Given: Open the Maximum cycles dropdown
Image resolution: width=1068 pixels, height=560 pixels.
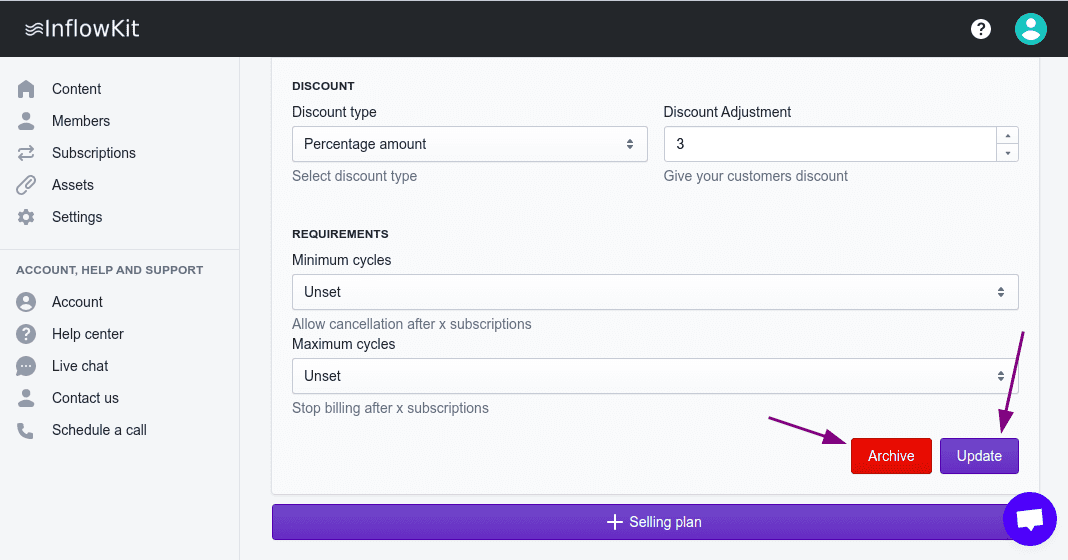Looking at the screenshot, I should pos(655,376).
